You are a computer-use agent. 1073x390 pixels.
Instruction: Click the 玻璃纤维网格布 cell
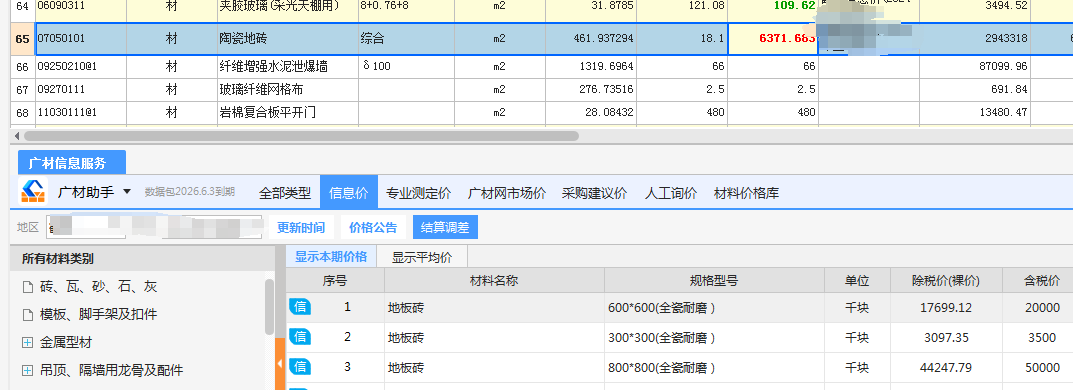click(x=287, y=90)
